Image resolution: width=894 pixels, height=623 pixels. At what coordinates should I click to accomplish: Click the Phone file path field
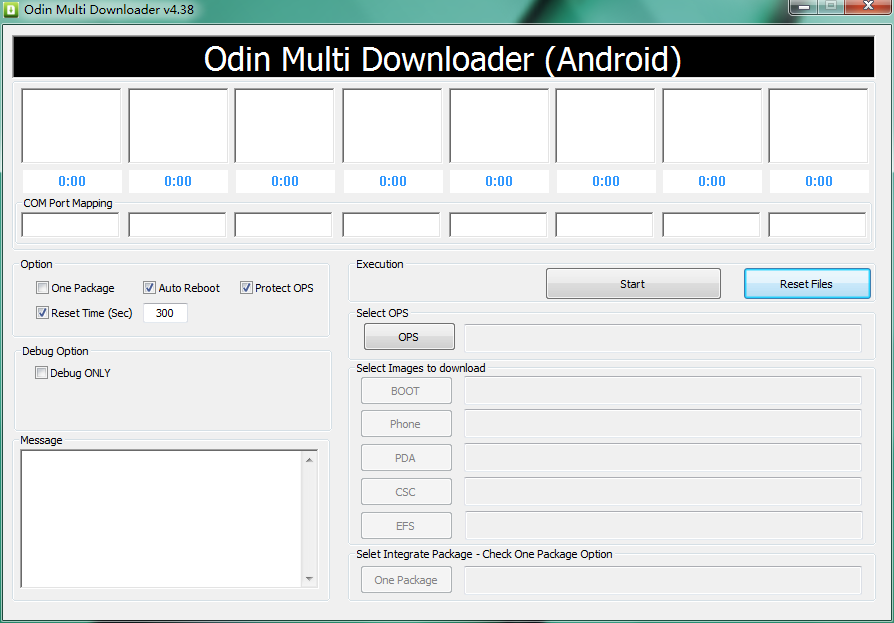(663, 424)
